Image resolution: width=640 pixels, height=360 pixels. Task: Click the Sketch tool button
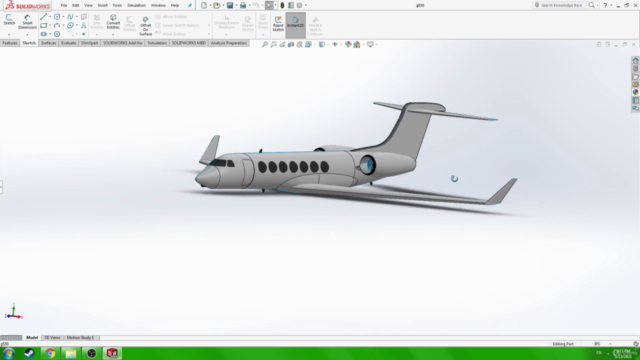[9, 20]
